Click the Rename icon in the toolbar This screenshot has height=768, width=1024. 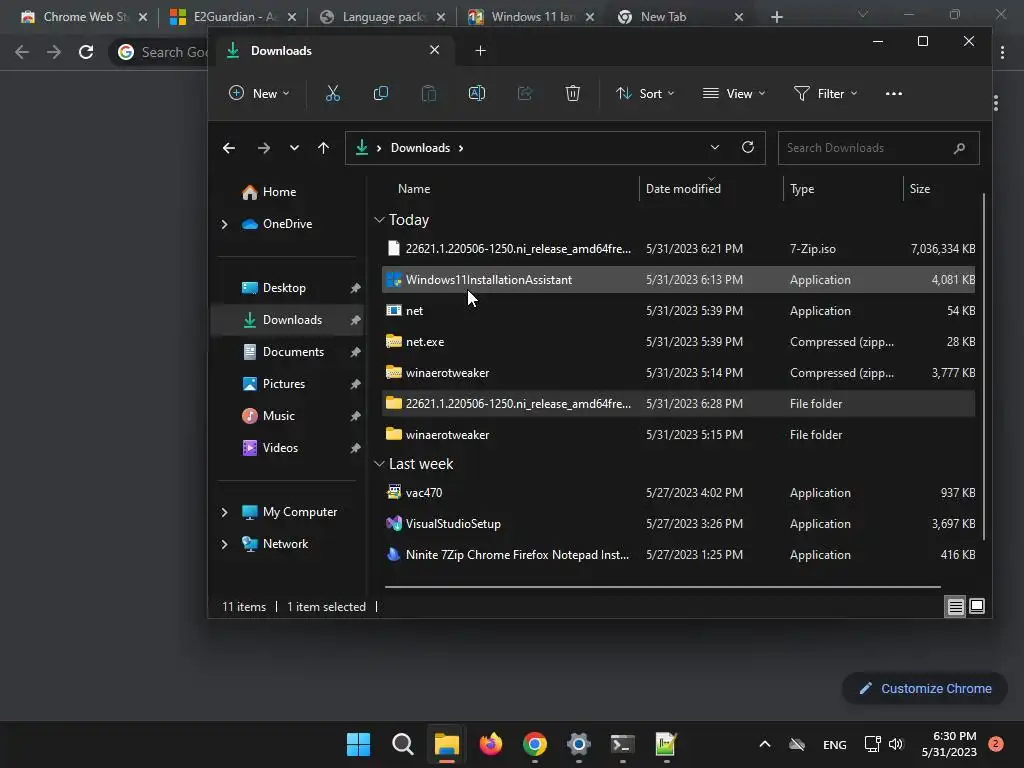tap(477, 93)
